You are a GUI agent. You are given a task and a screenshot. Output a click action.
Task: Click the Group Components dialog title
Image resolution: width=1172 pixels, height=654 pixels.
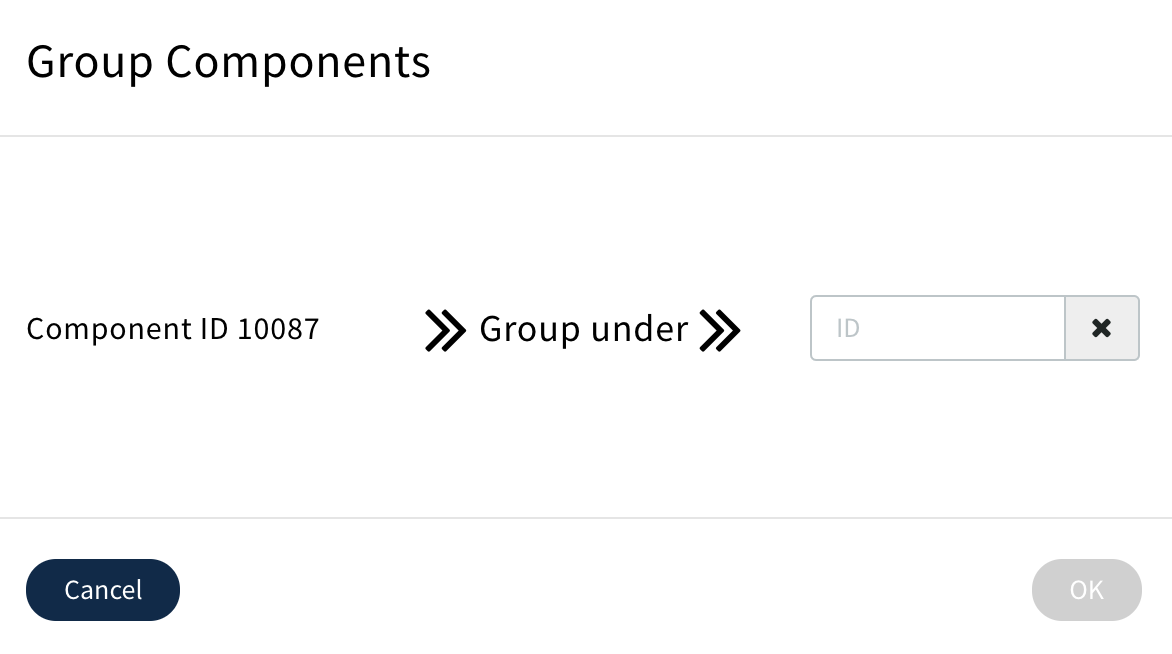click(x=228, y=62)
